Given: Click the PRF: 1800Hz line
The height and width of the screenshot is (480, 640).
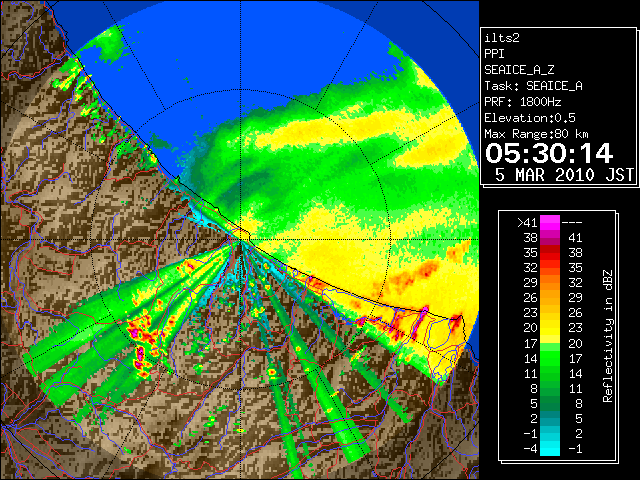Looking at the screenshot, I should pyautogui.click(x=523, y=102).
